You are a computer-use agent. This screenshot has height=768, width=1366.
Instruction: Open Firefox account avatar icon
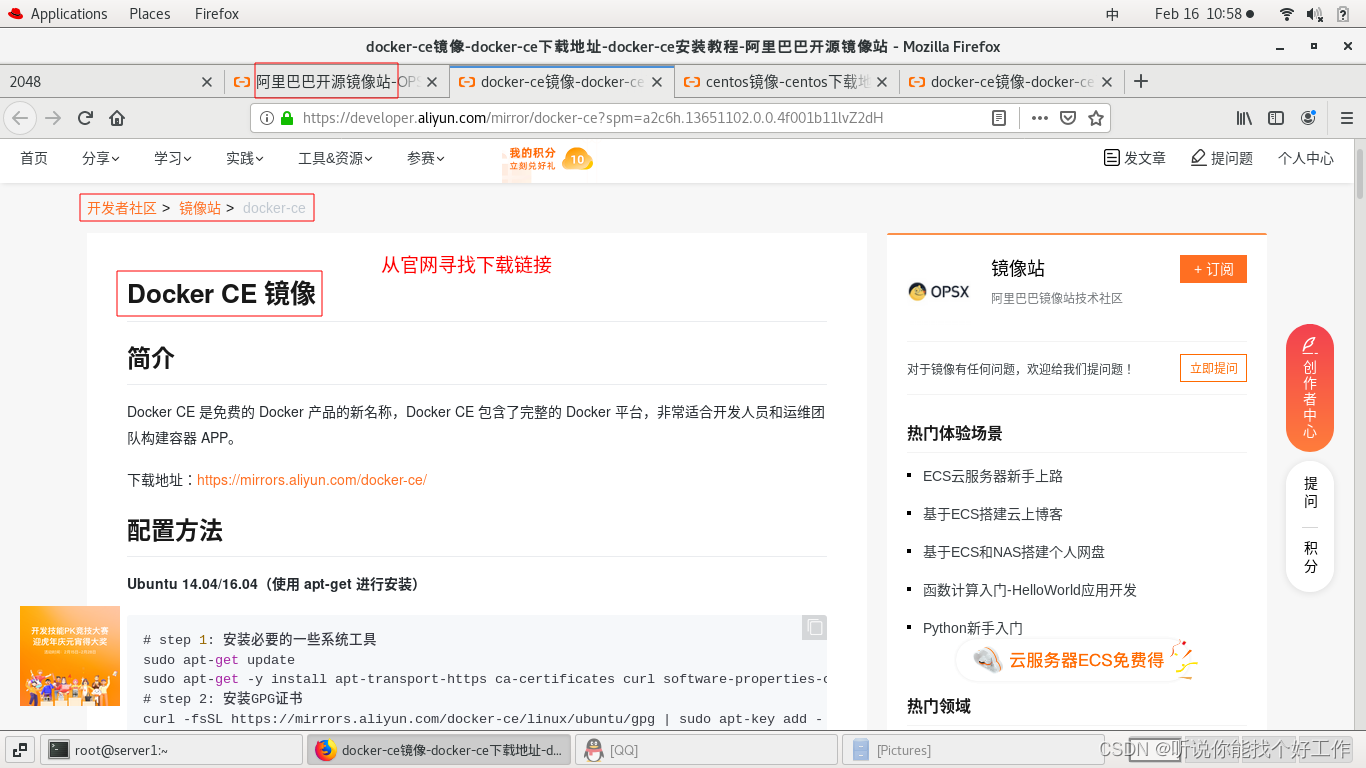1308,118
